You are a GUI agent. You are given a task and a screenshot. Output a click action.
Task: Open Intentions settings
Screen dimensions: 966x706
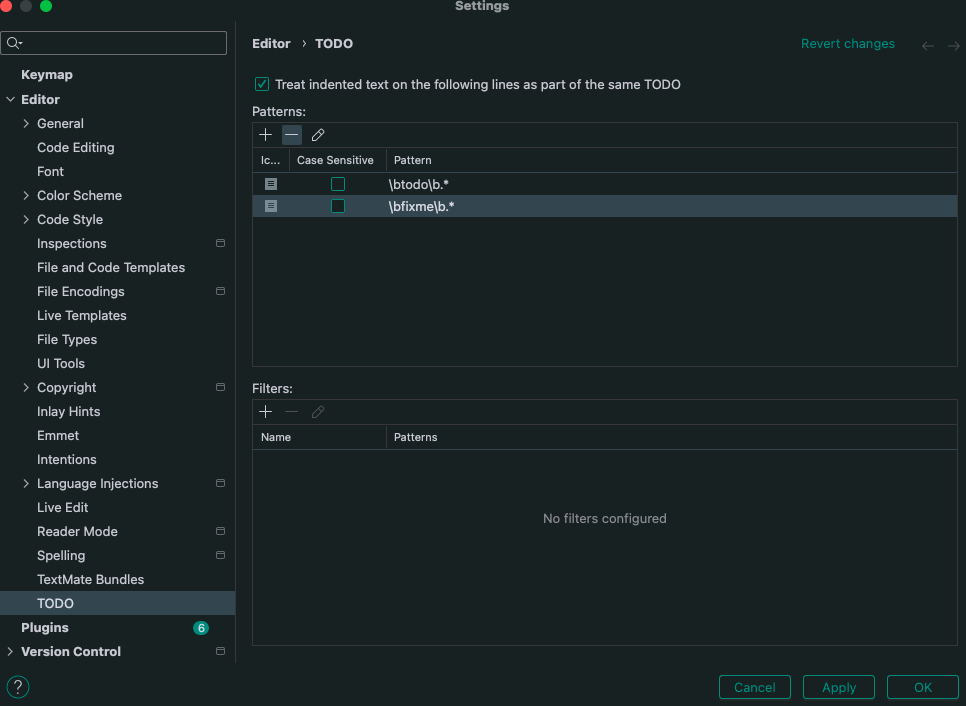(x=67, y=460)
